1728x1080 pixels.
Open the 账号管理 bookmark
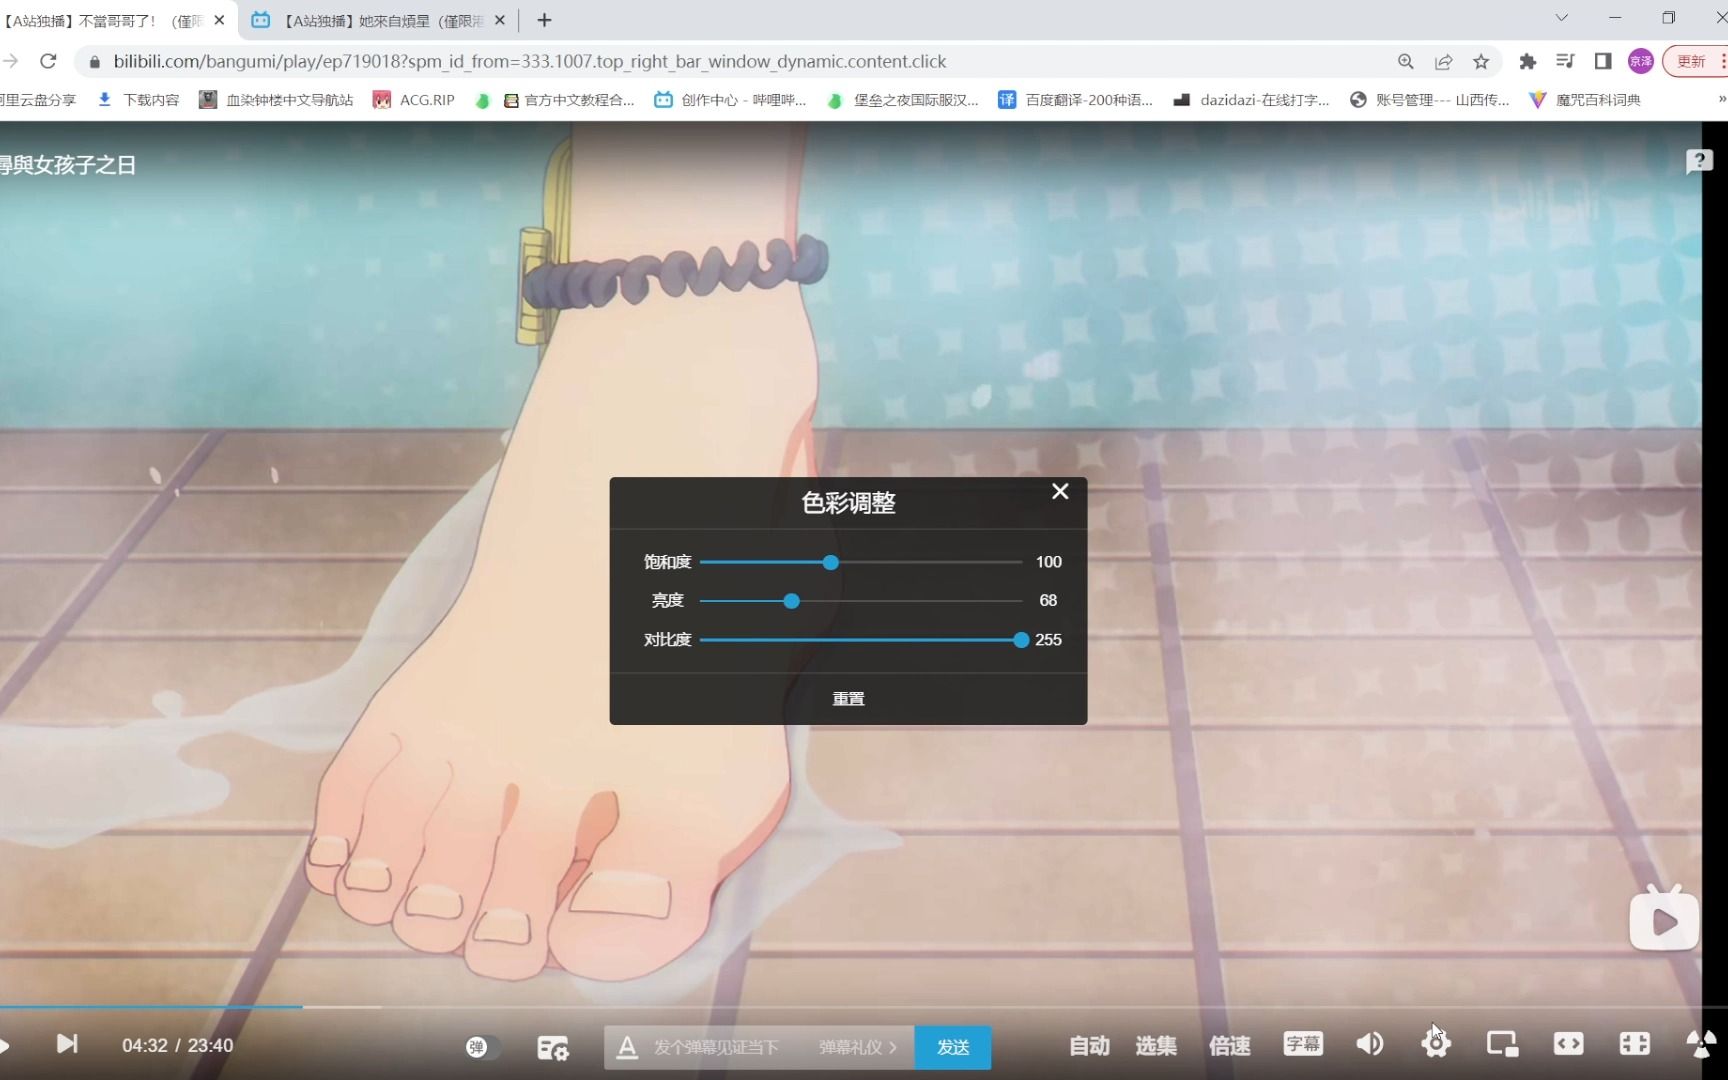click(1429, 100)
